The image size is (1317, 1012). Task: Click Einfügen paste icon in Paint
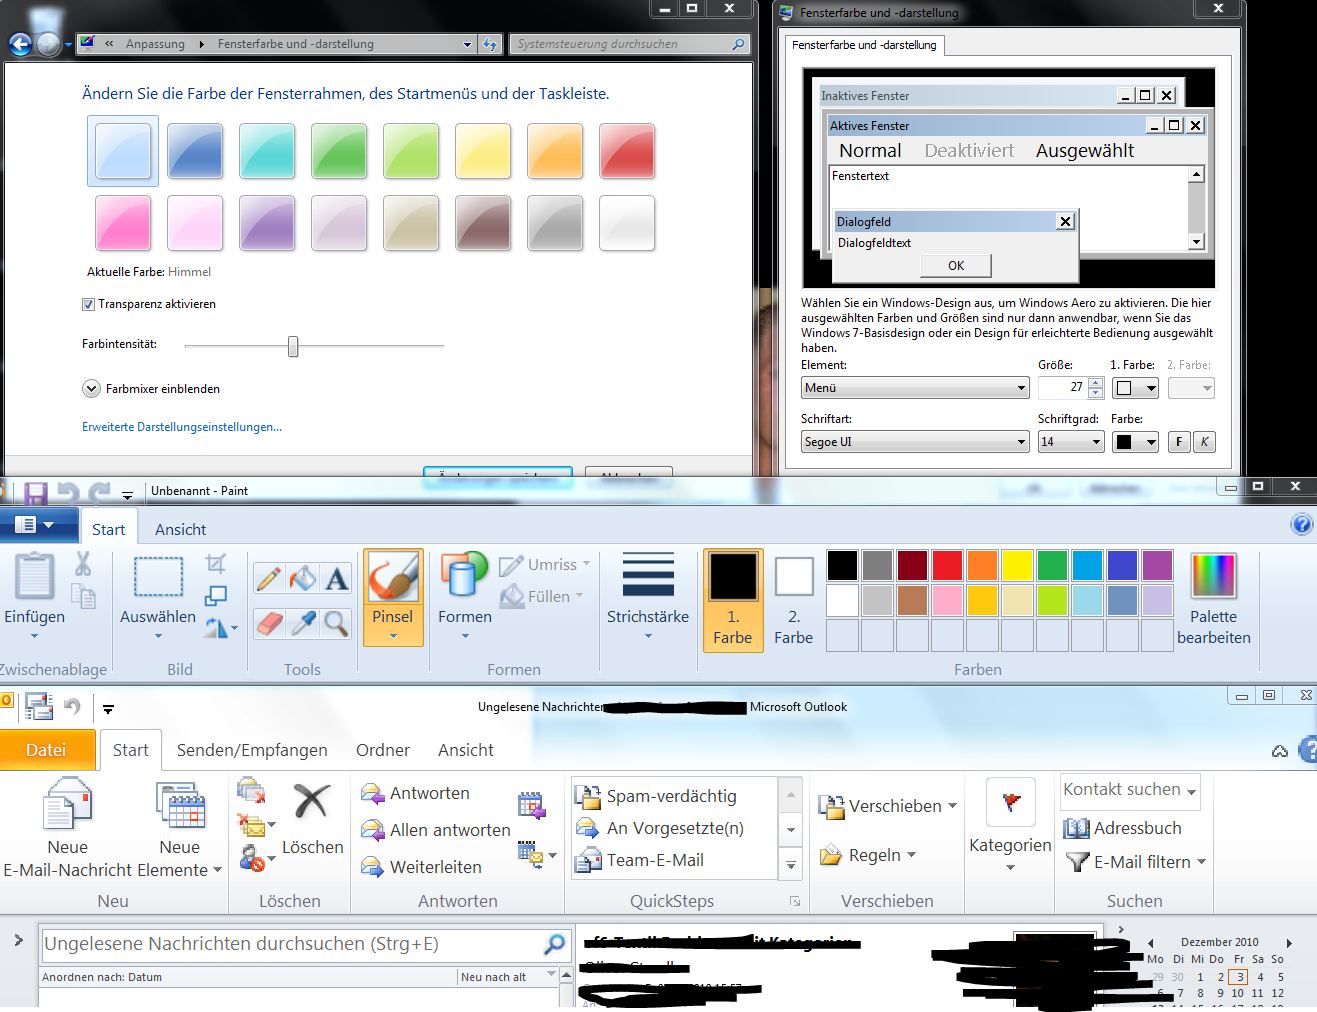(x=34, y=577)
